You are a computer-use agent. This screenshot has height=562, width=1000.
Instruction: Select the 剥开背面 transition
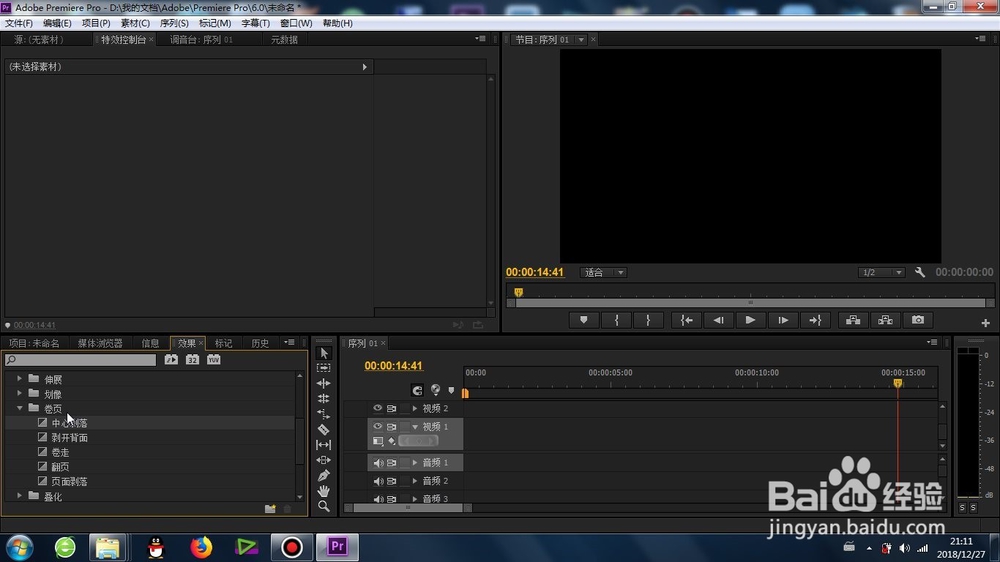coord(70,438)
